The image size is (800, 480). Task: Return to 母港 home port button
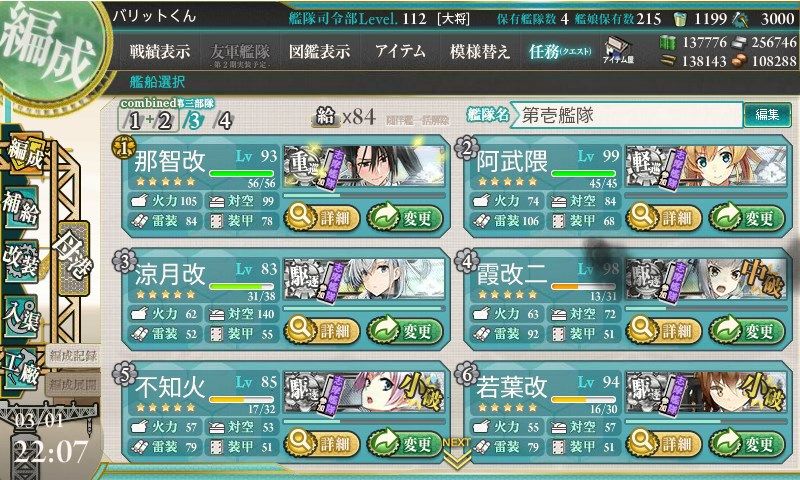74,258
